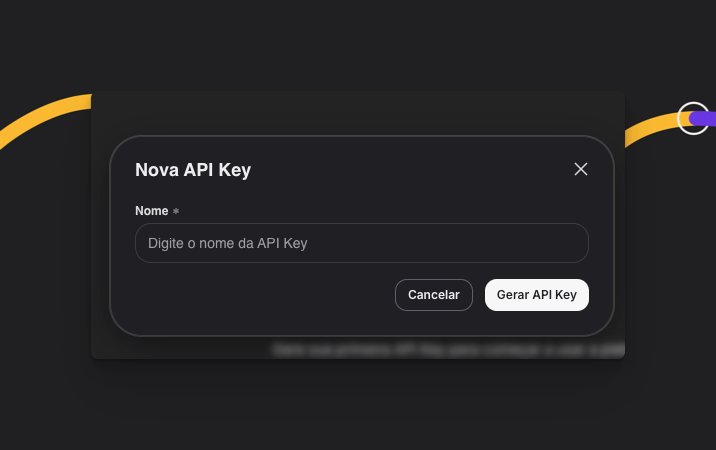
Task: Focus the Nome text field
Action: 361,243
